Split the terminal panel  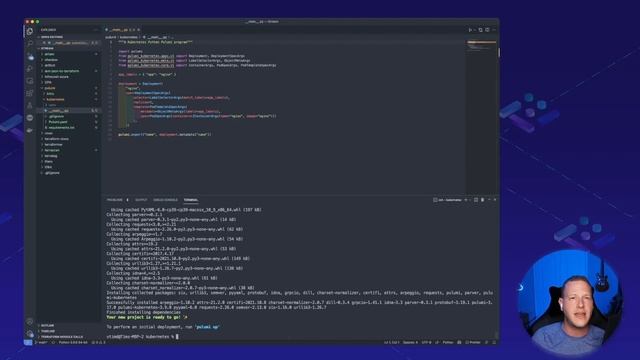(476, 200)
